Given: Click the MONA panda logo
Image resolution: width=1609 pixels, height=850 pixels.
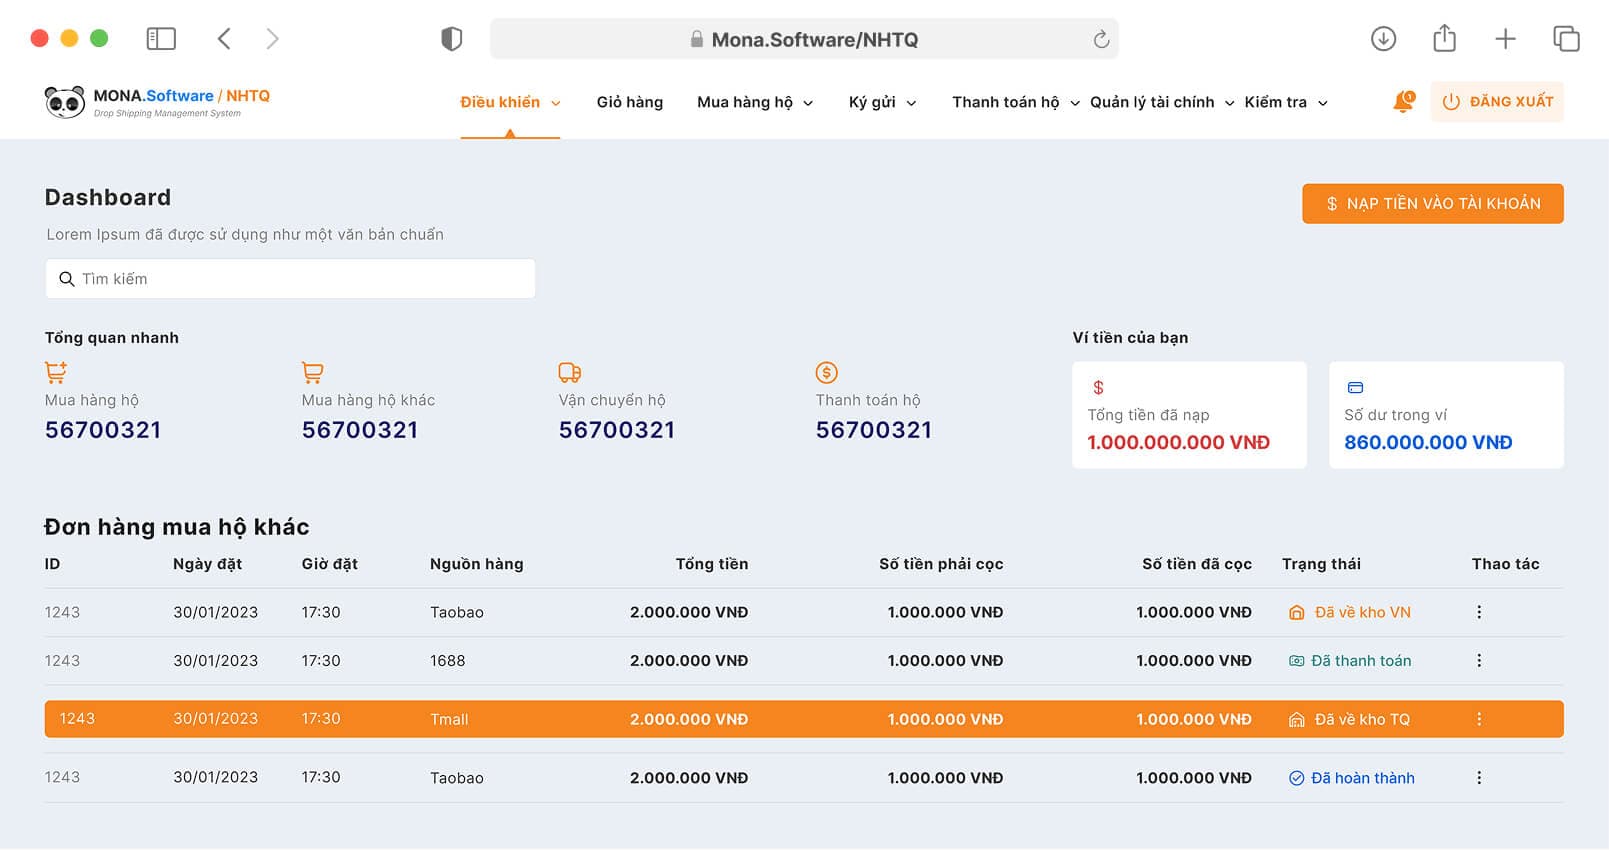Looking at the screenshot, I should point(65,102).
